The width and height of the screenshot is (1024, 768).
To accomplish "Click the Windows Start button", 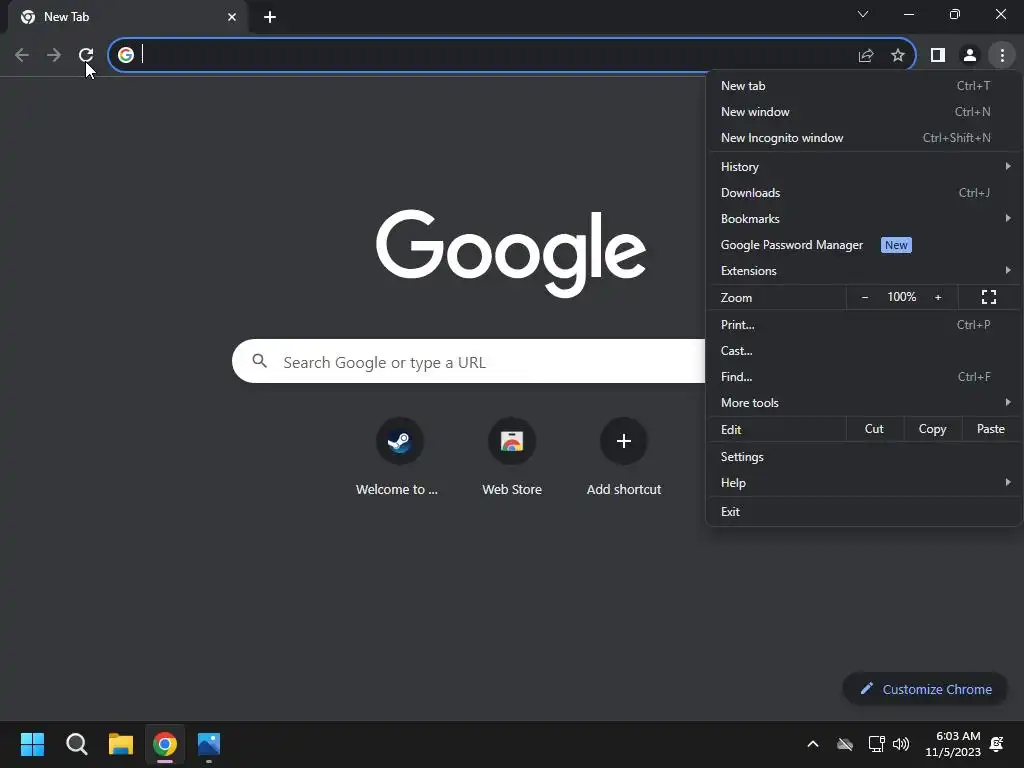I will tap(32, 744).
